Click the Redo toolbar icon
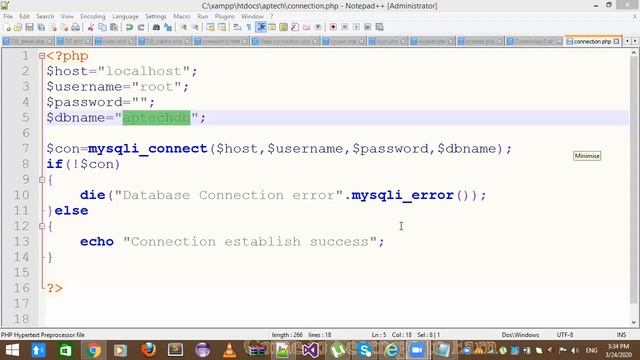This screenshot has height=360, width=640. click(141, 27)
